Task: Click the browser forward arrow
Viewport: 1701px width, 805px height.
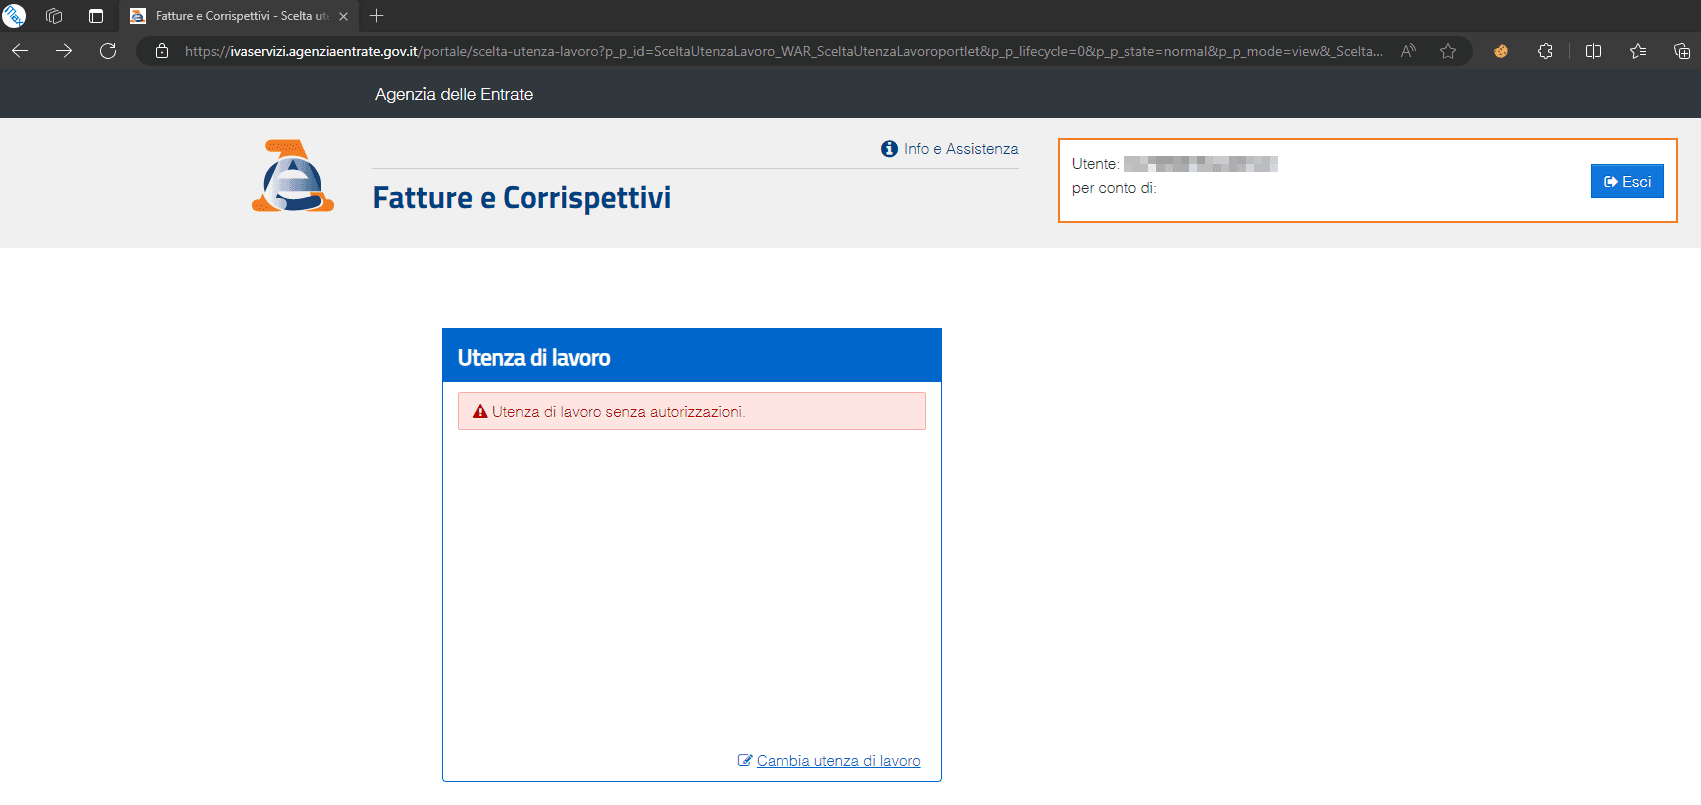Action: (x=64, y=51)
